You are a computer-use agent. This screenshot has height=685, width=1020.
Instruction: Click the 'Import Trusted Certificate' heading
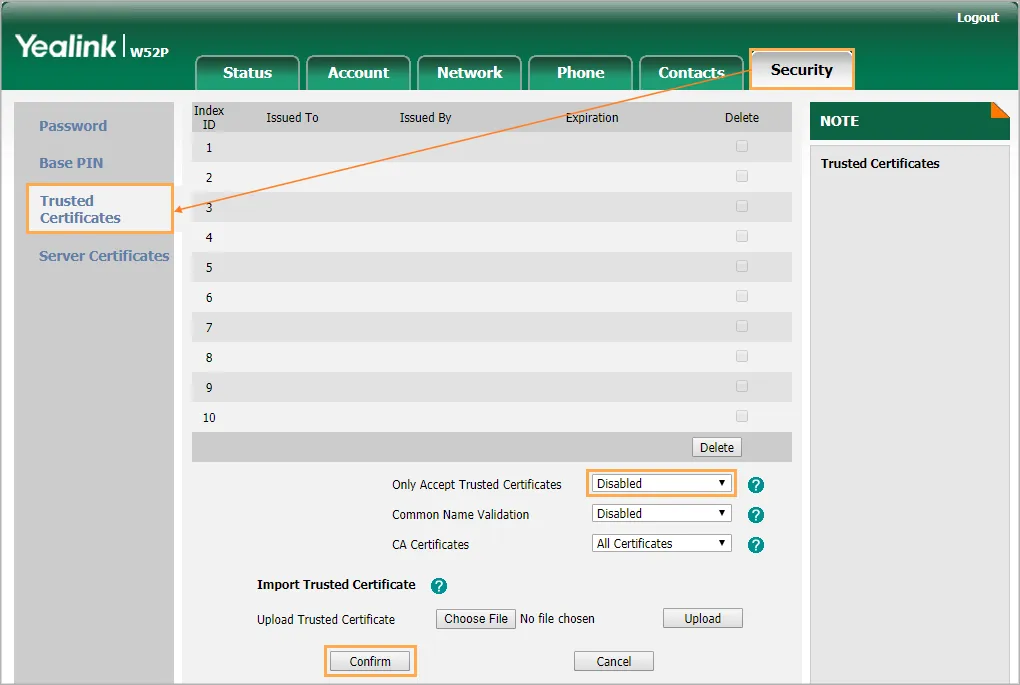pyautogui.click(x=336, y=585)
